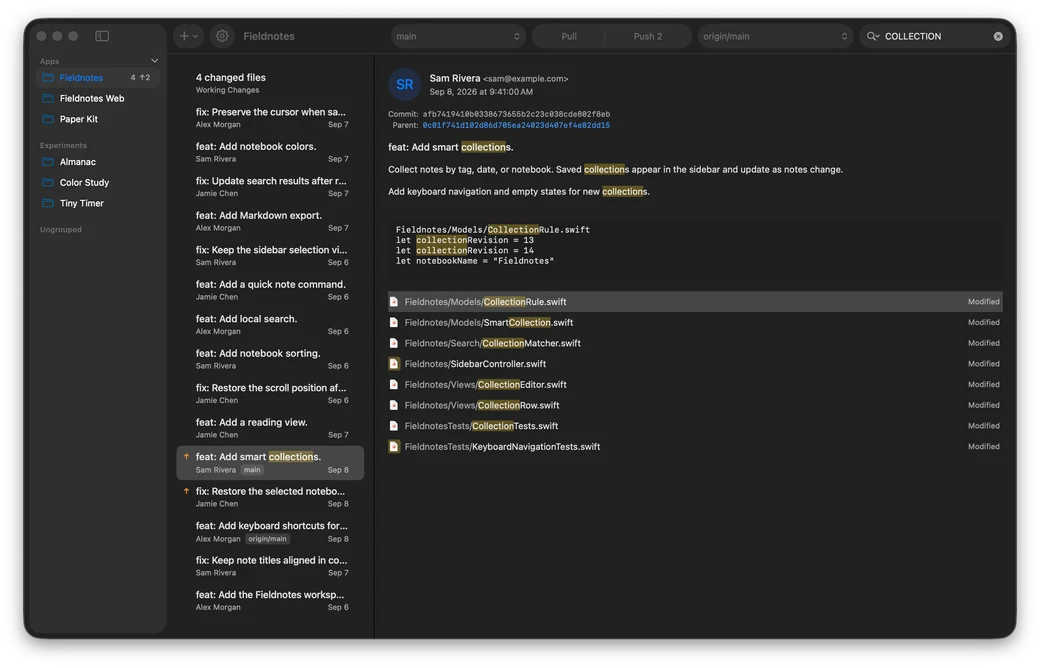Click file icon of SmartCollection.swift

(x=394, y=322)
